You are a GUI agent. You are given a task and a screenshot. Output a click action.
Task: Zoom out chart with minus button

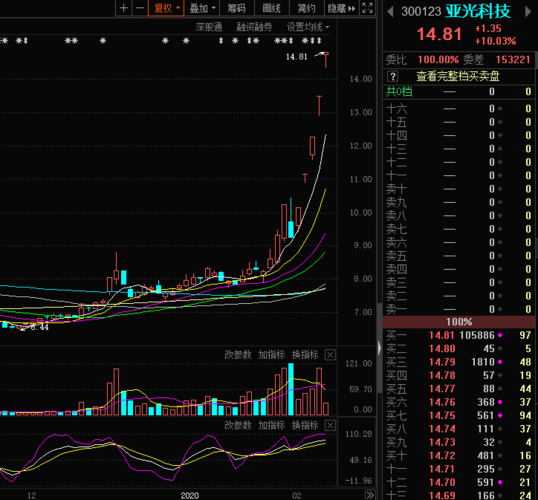point(140,8)
